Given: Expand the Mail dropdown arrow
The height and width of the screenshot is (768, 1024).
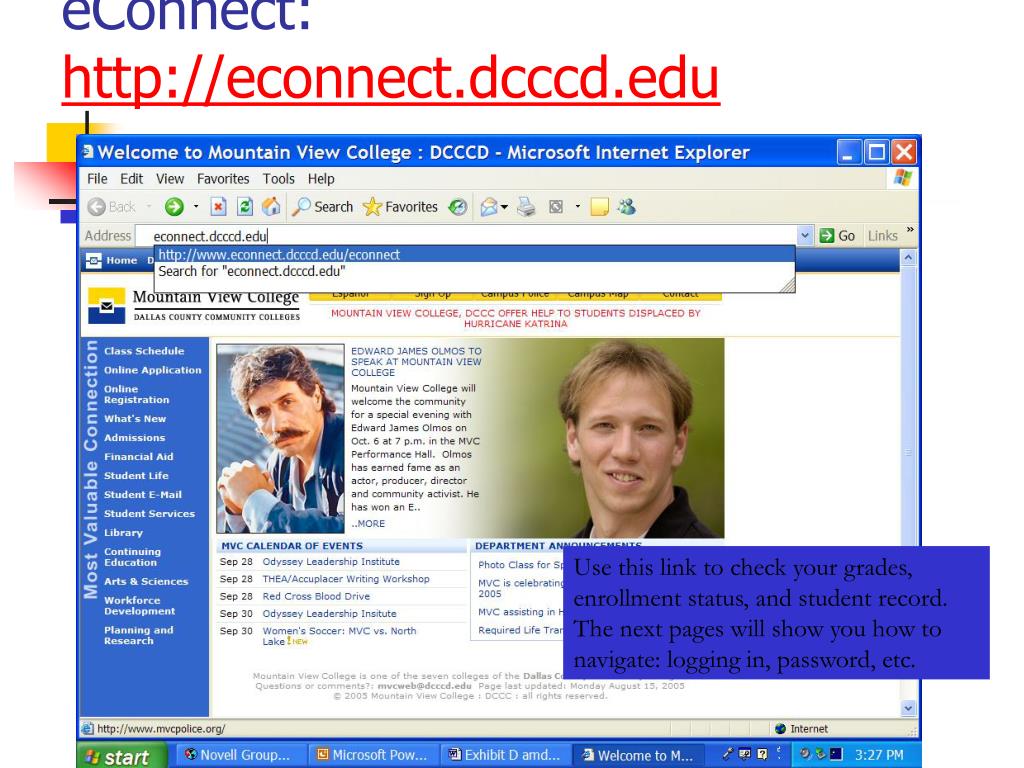Looking at the screenshot, I should (x=504, y=208).
